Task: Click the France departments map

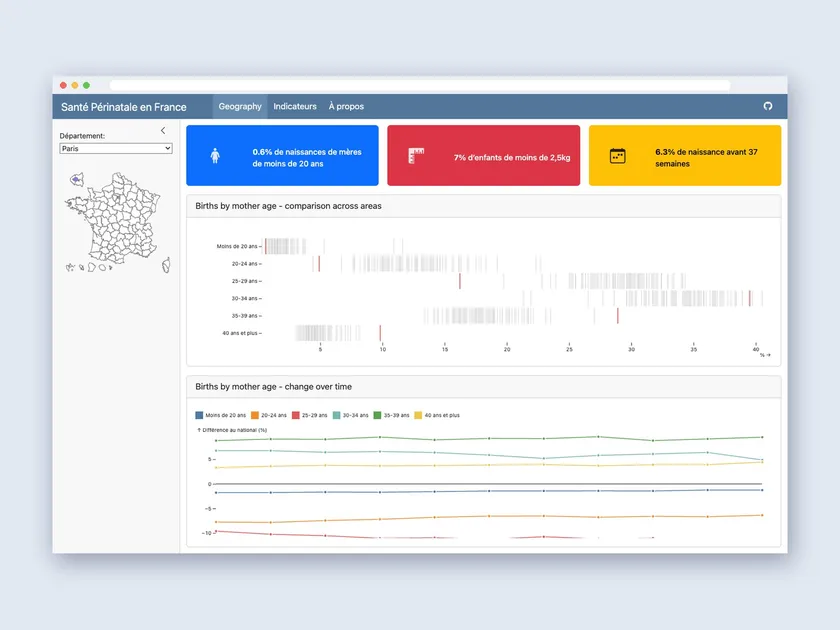Action: [117, 222]
